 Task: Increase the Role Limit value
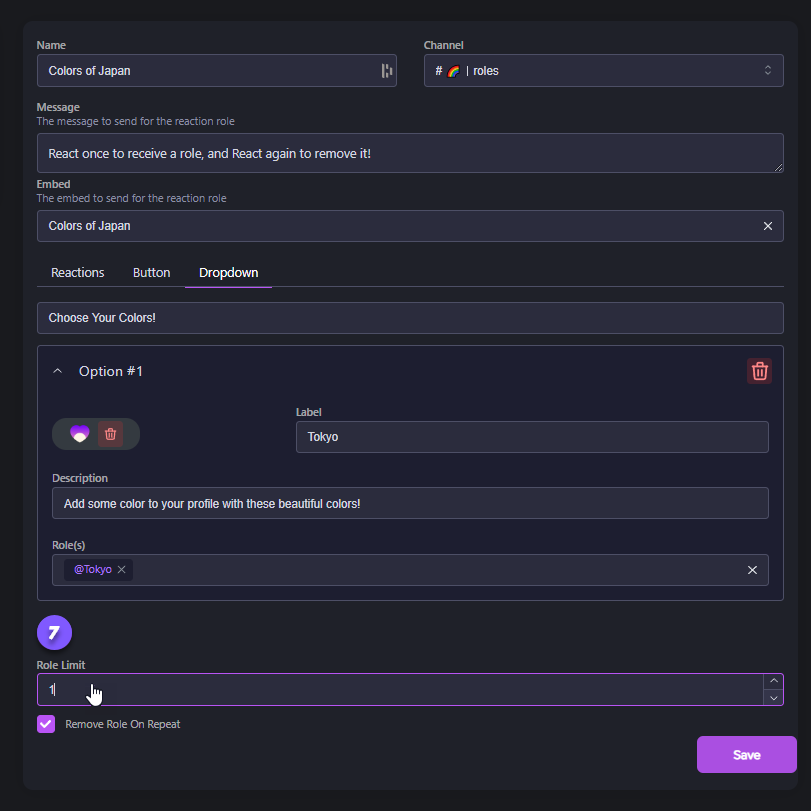point(773,681)
